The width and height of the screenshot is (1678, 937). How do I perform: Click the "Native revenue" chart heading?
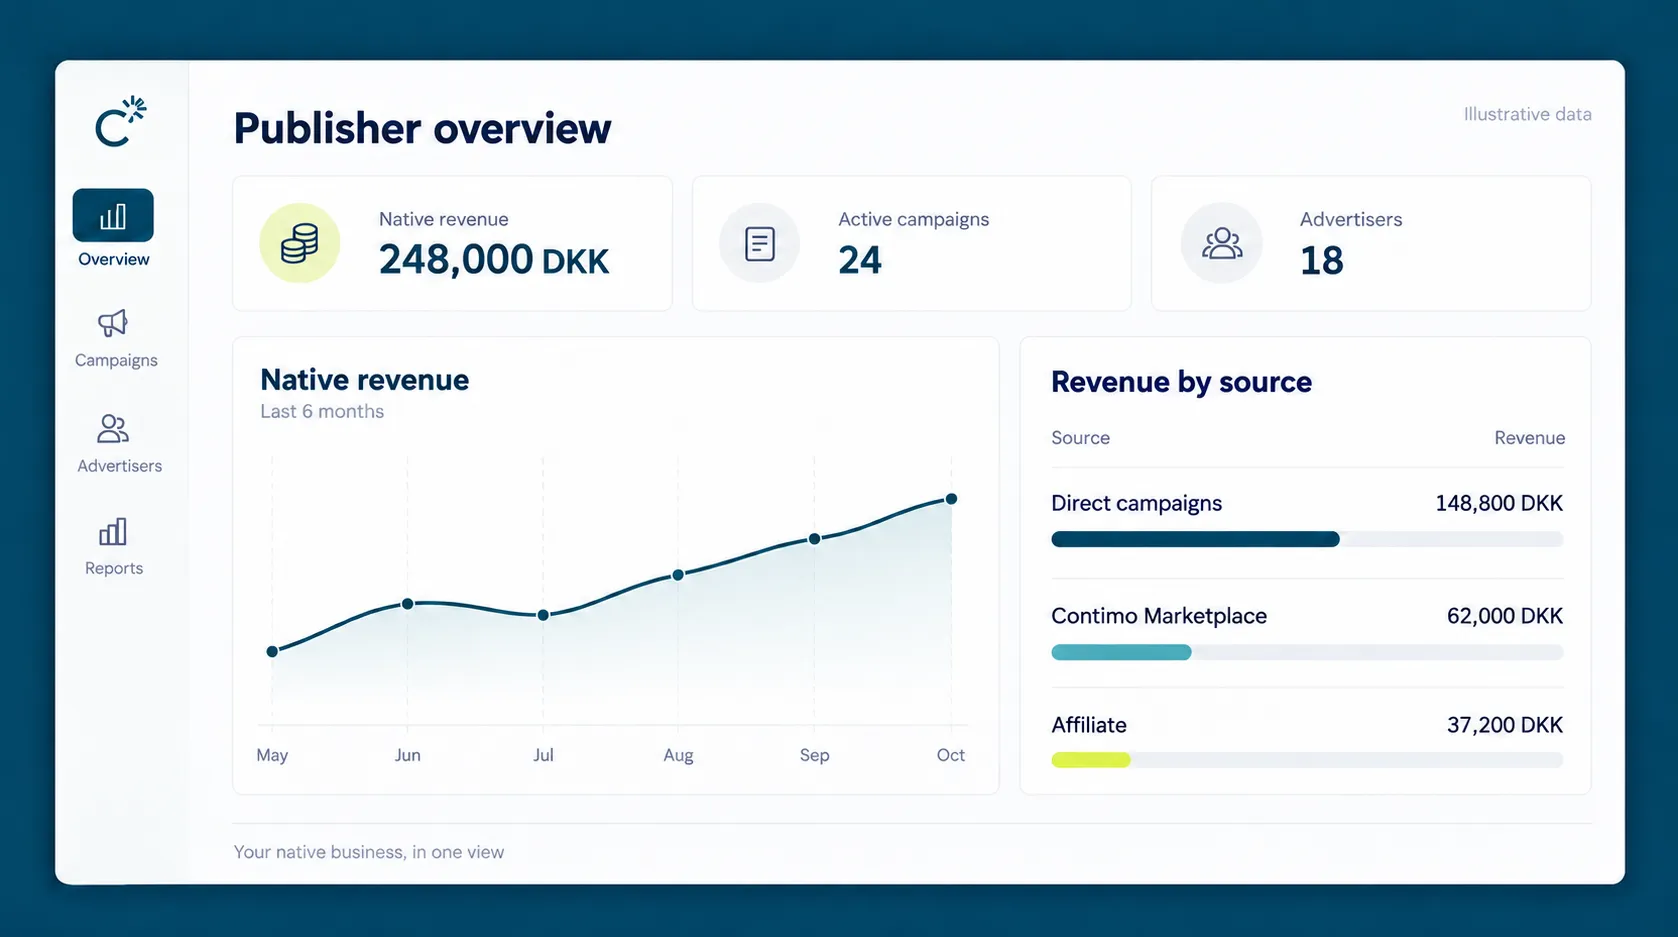point(364,380)
